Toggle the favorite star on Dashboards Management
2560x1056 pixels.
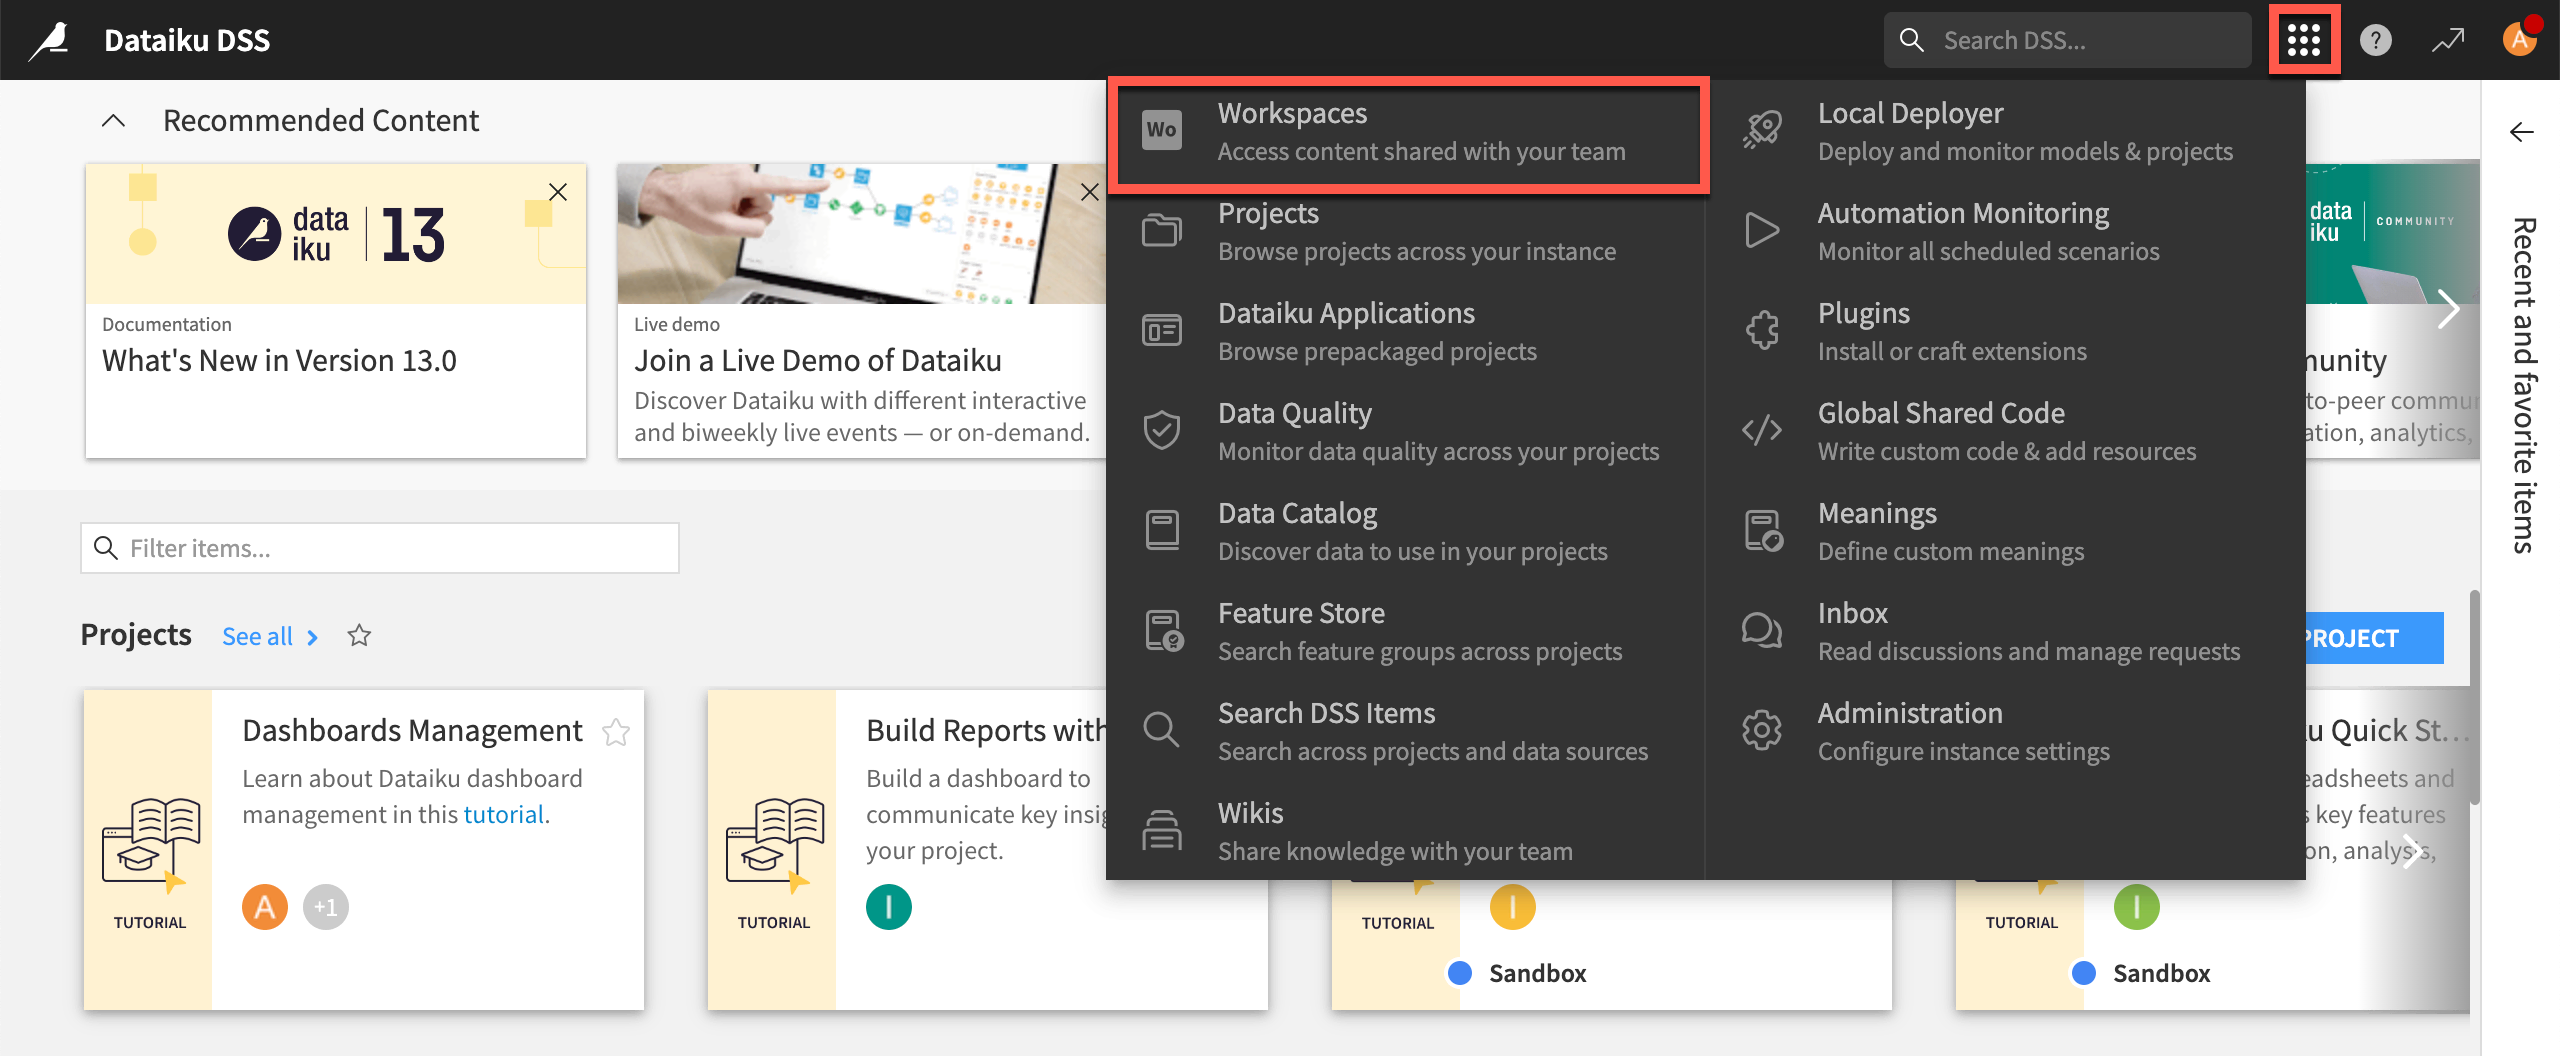(x=617, y=732)
